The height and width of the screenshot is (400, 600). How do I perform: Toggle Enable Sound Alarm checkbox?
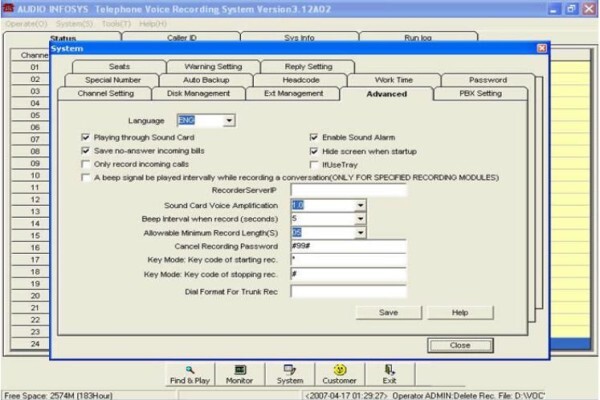tap(314, 137)
